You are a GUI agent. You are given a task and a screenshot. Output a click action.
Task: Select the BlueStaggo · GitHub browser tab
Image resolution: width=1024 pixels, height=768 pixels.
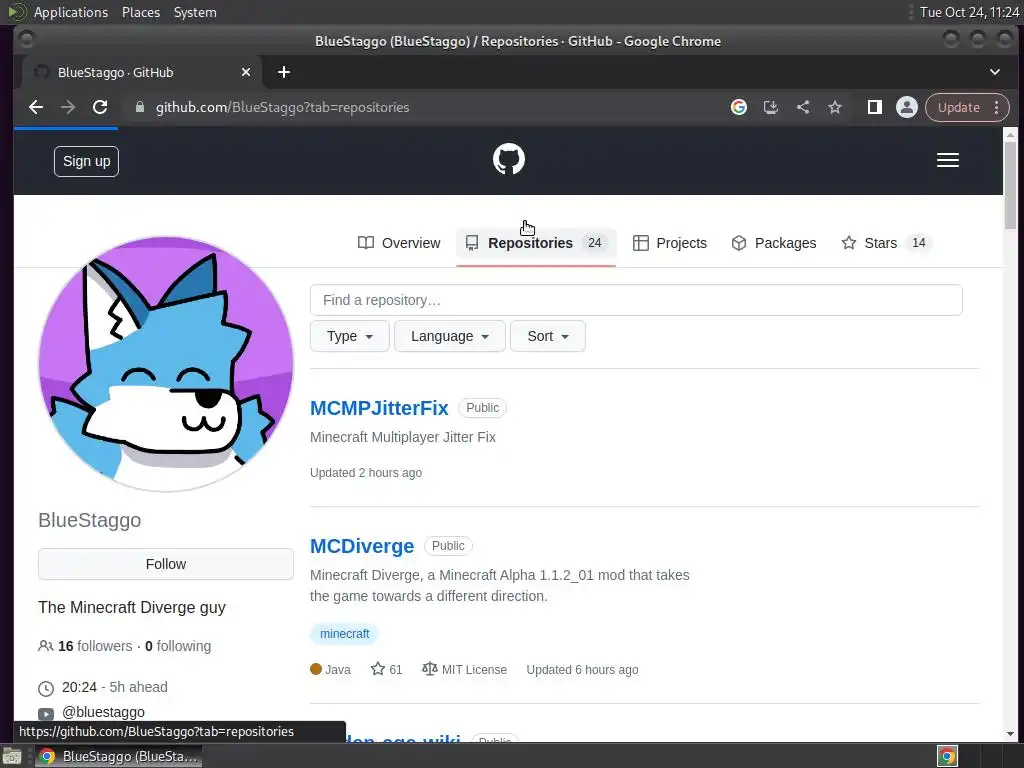pyautogui.click(x=142, y=72)
